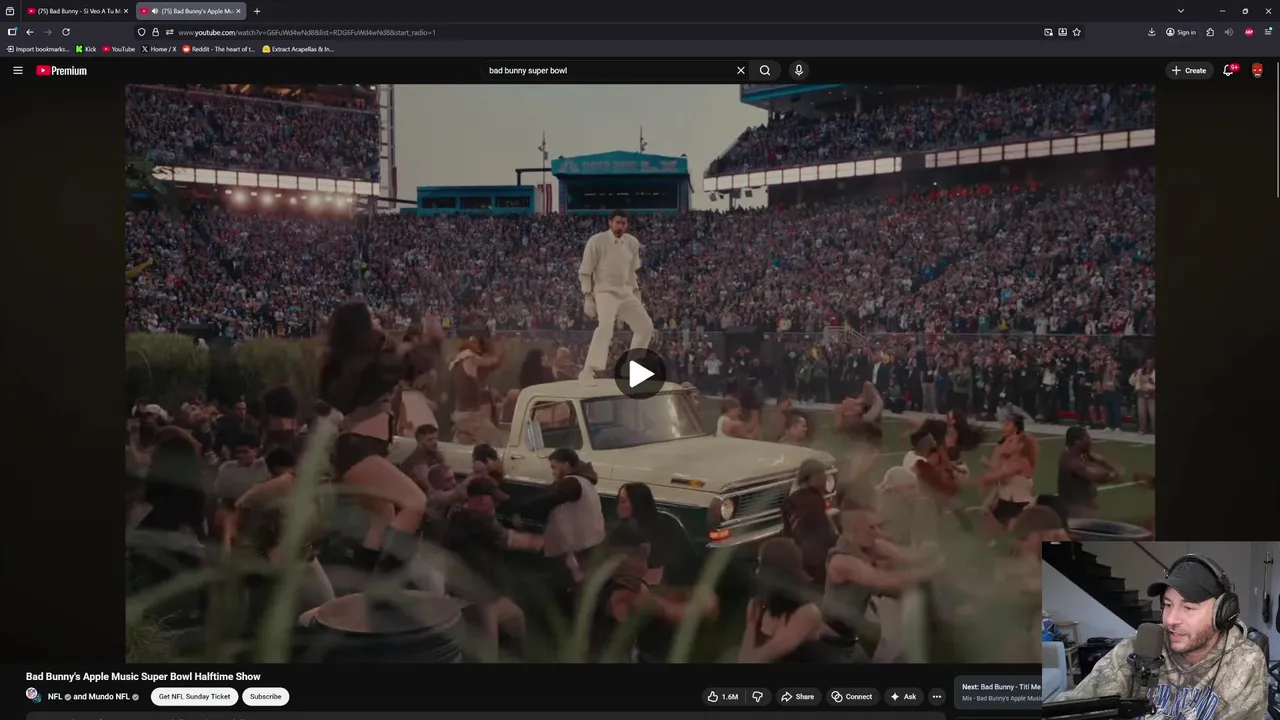Open Import bookmarks in bookmarks bar
This screenshot has height=720, width=1280.
tap(38, 49)
